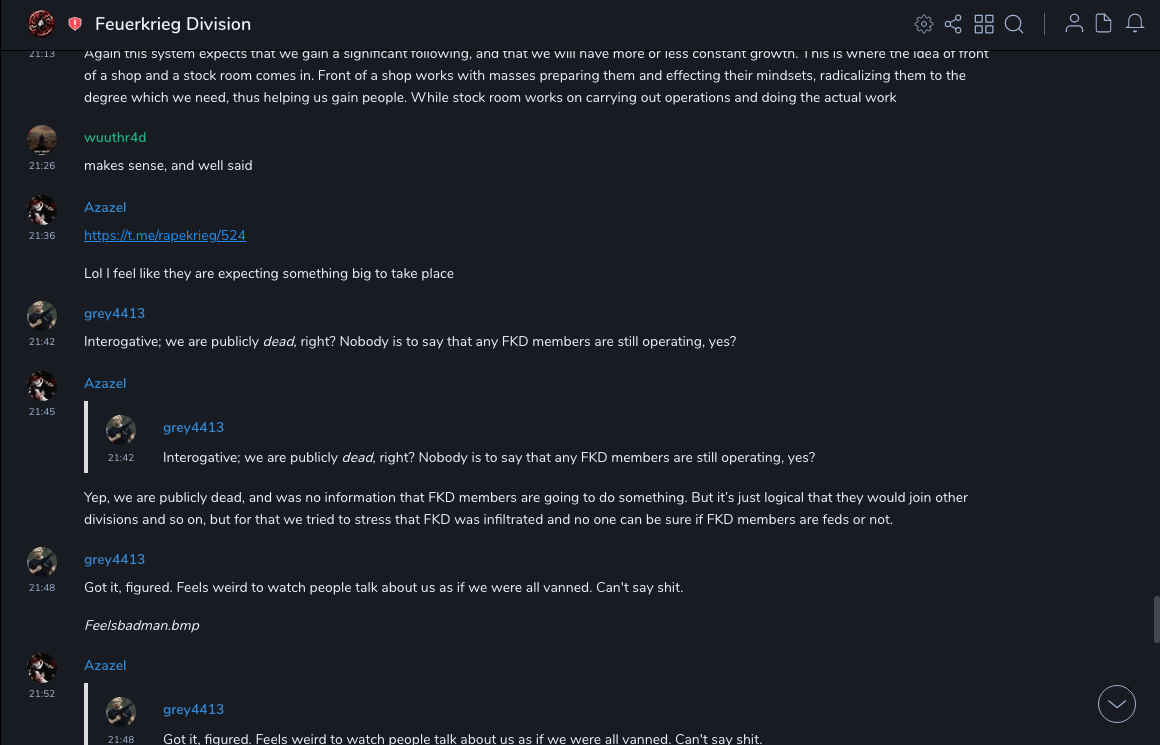
Task: Click the document file icon
Action: point(1103,24)
